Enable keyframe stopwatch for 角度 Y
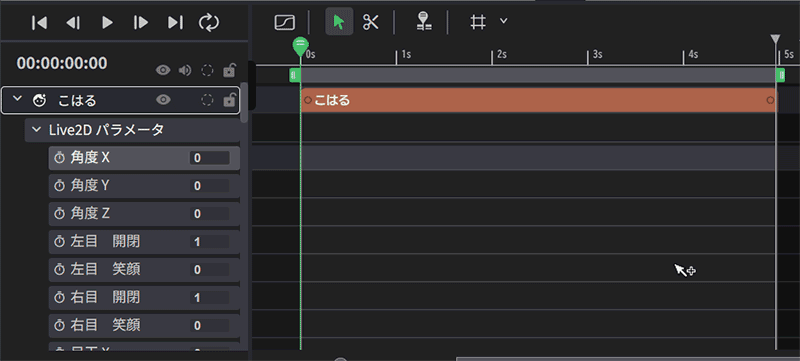800x361 pixels. (60, 186)
